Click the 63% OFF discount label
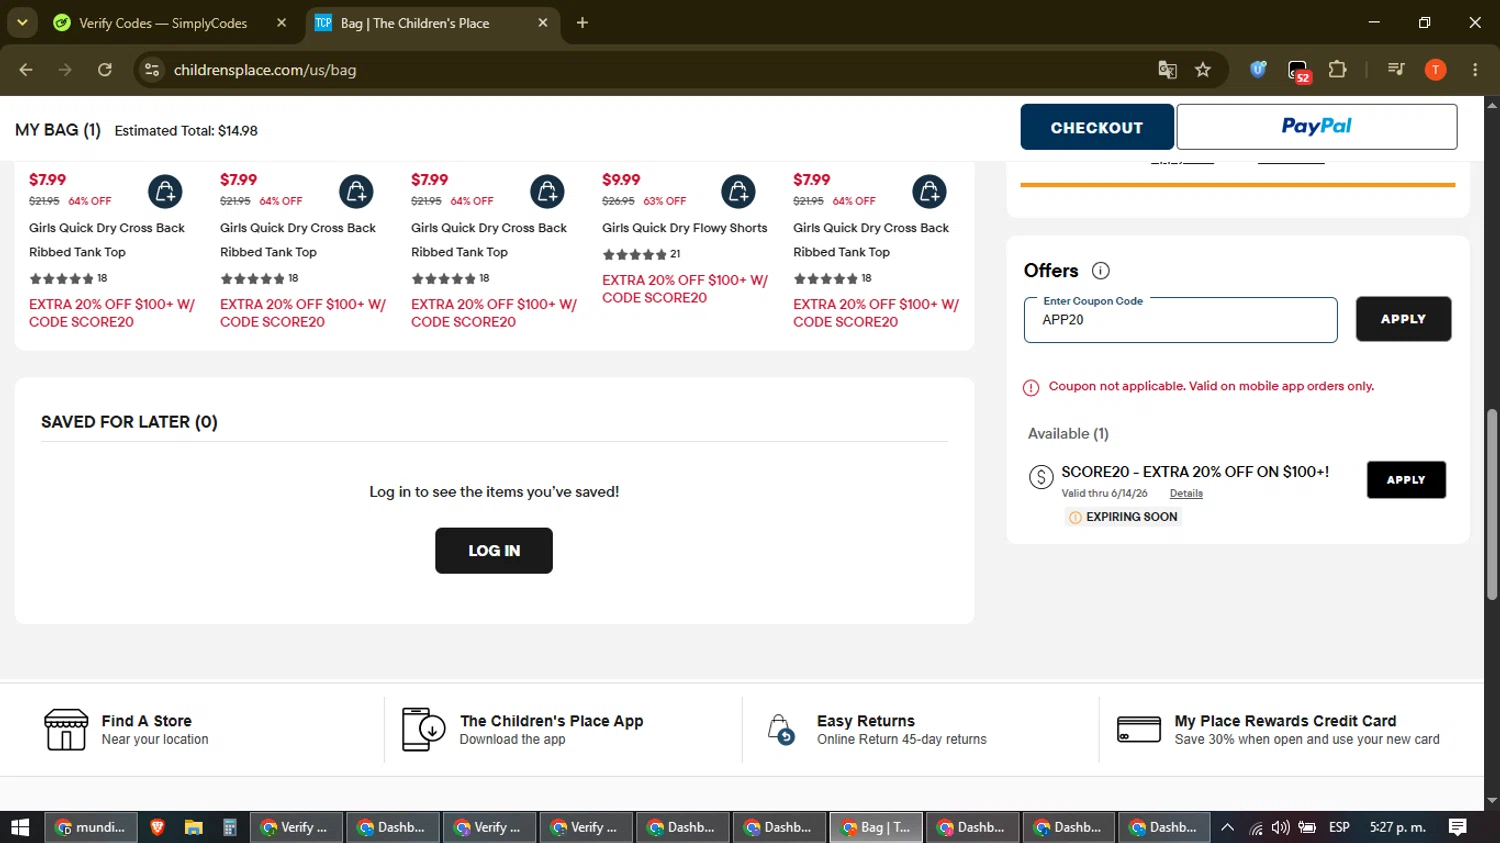 tap(665, 201)
